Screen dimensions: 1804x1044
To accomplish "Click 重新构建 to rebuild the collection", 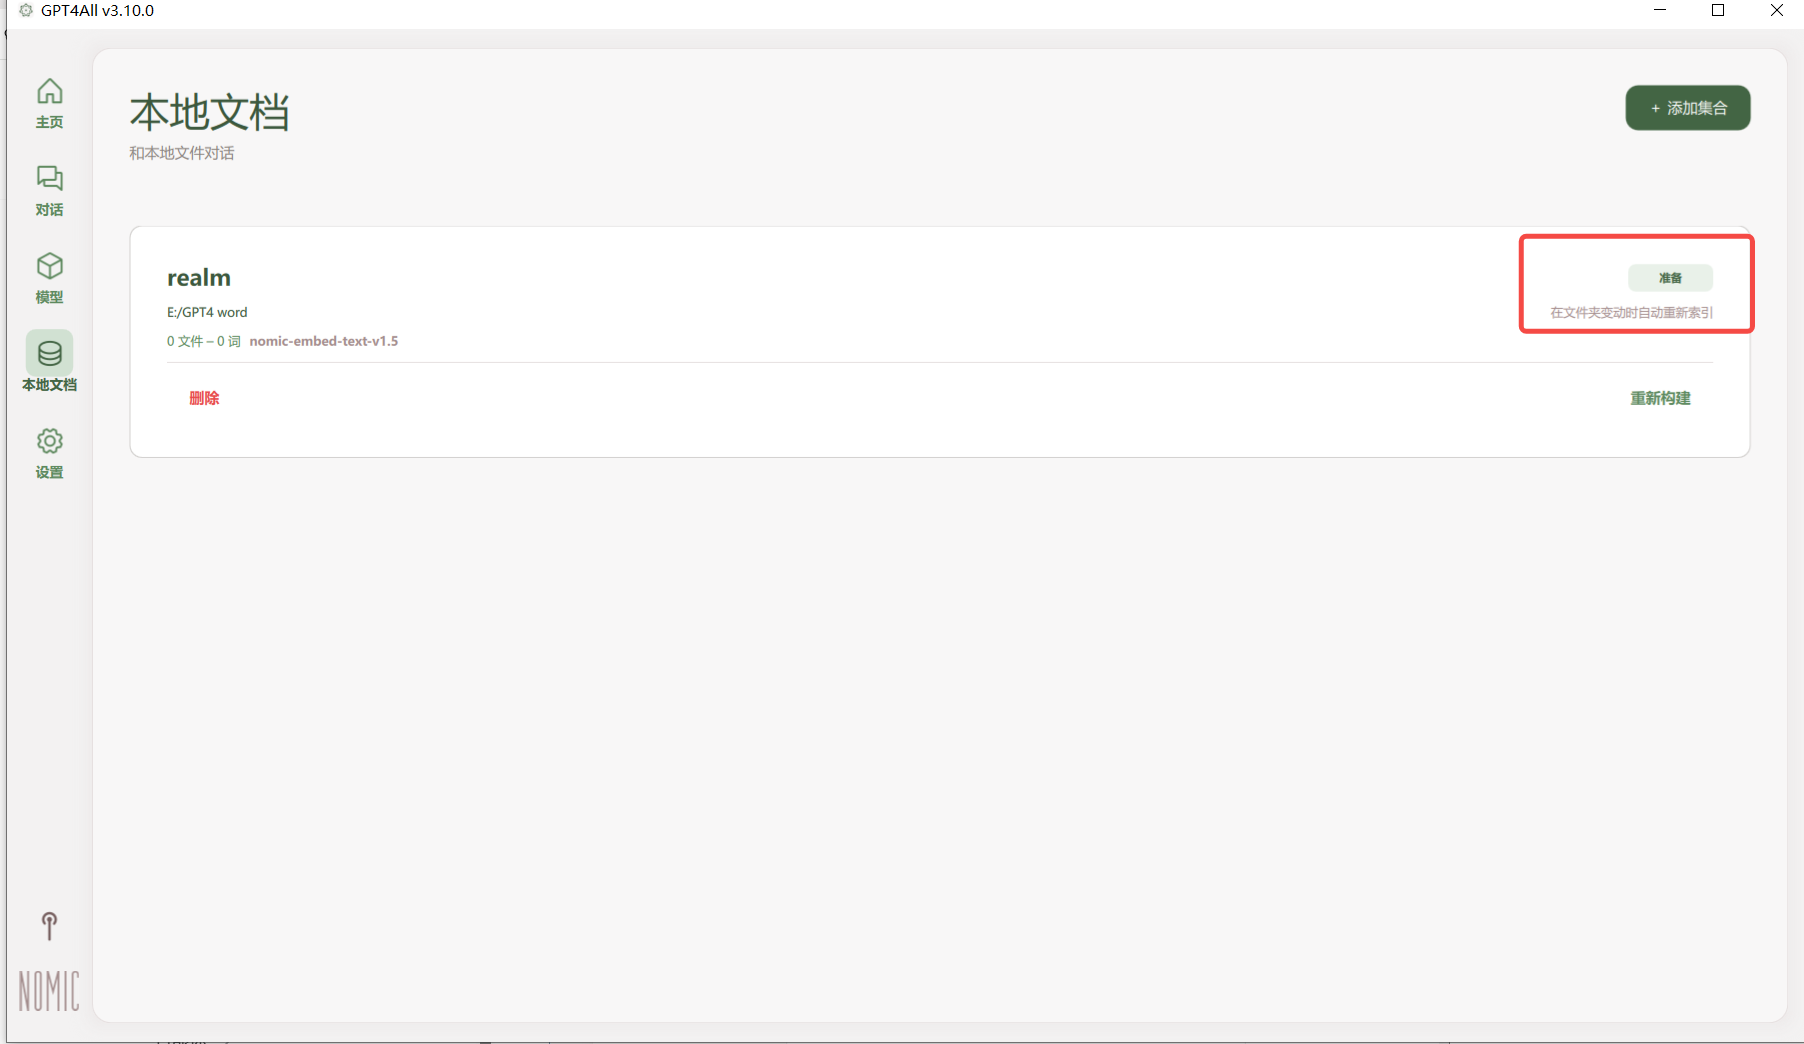I will coord(1660,398).
